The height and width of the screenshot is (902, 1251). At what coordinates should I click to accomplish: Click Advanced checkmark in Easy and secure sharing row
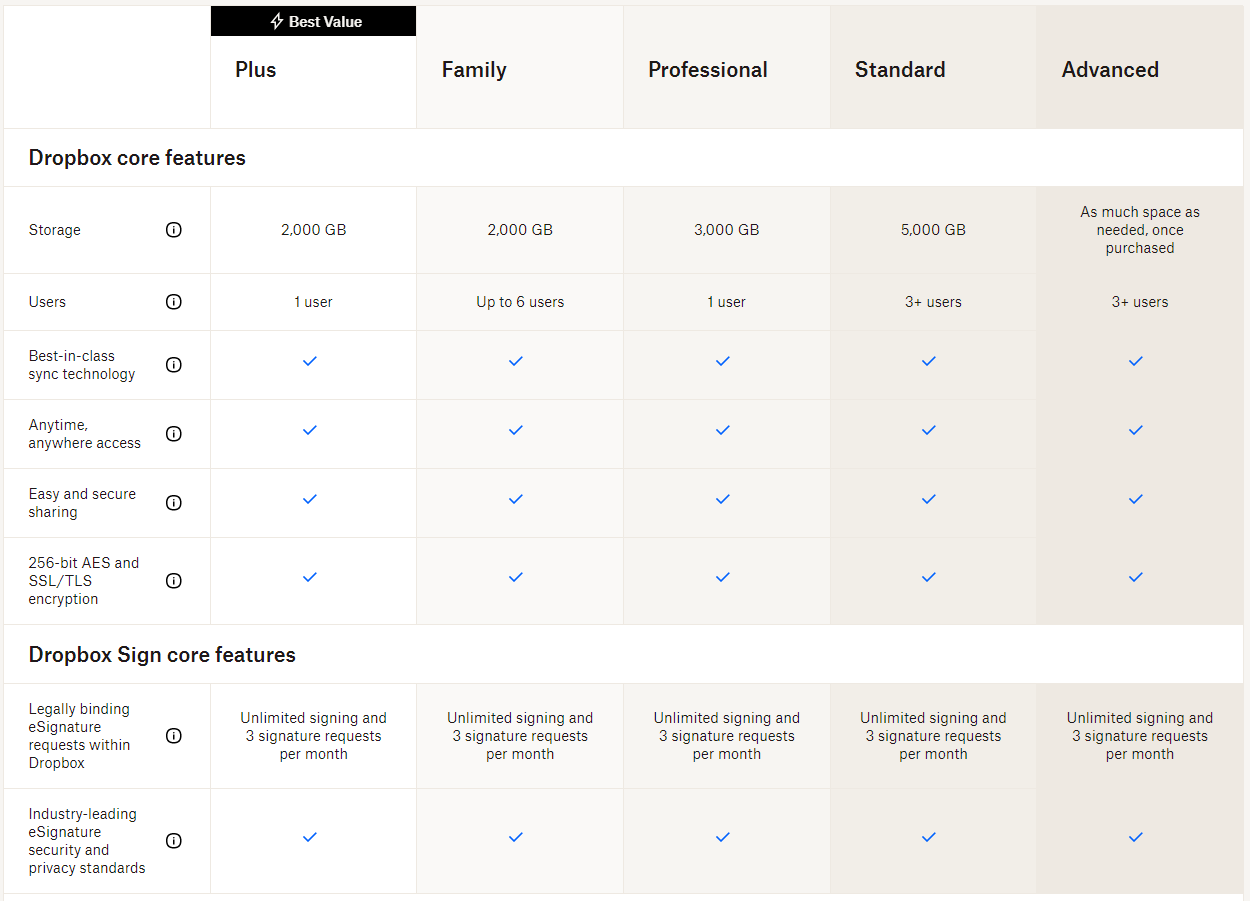tap(1136, 499)
